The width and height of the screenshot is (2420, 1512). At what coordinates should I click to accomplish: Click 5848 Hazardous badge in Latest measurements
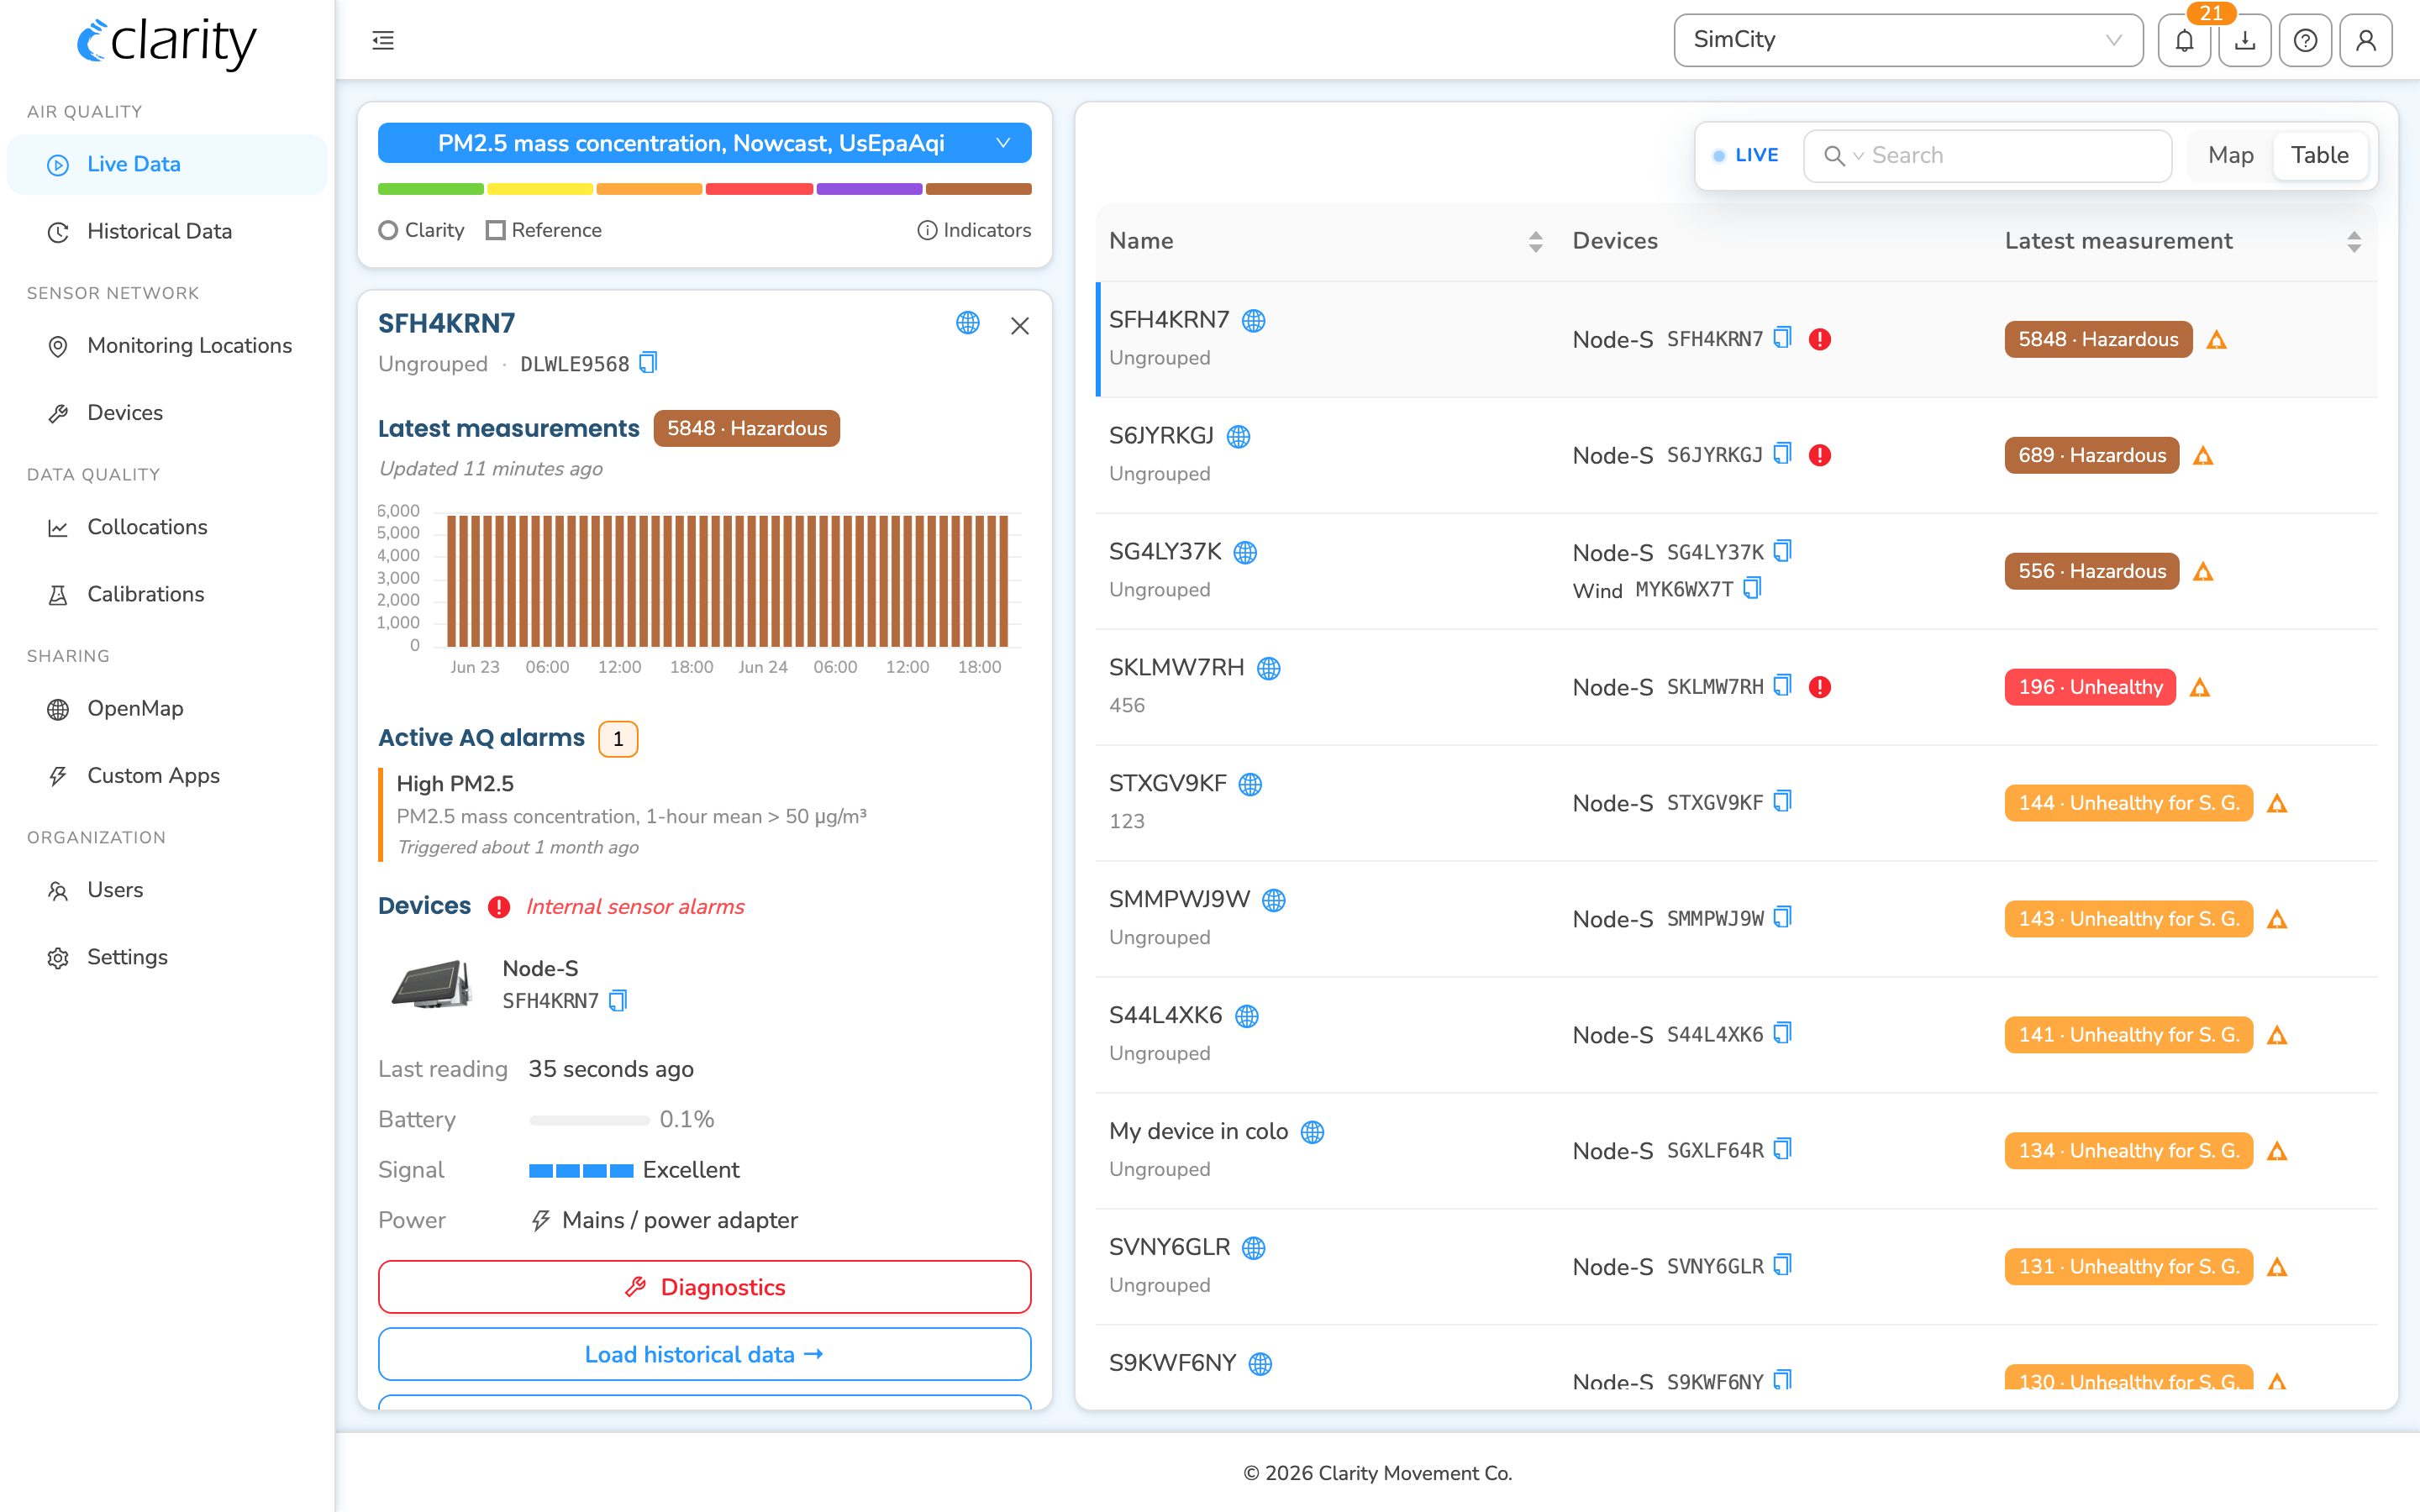point(746,428)
